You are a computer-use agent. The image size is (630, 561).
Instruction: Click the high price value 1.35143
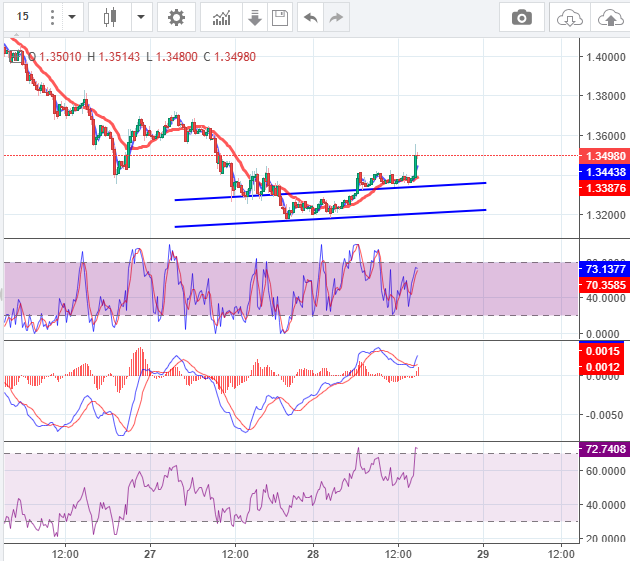click(x=119, y=57)
